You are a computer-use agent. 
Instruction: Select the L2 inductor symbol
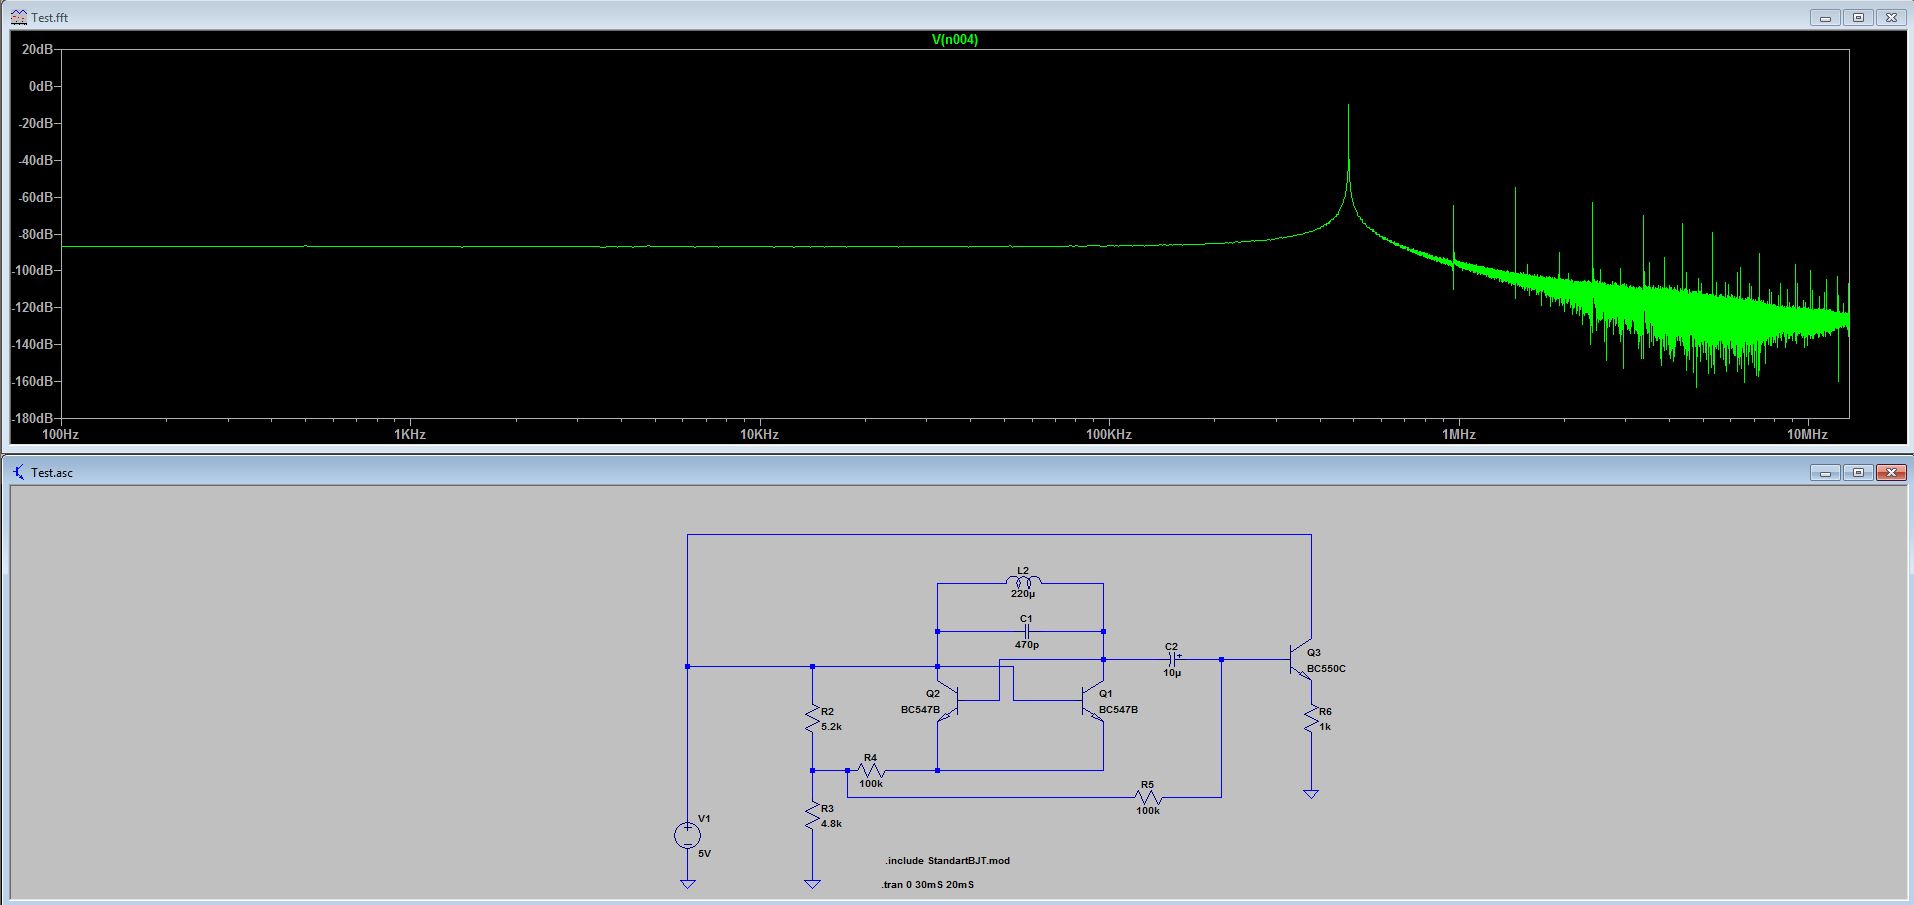point(1023,582)
